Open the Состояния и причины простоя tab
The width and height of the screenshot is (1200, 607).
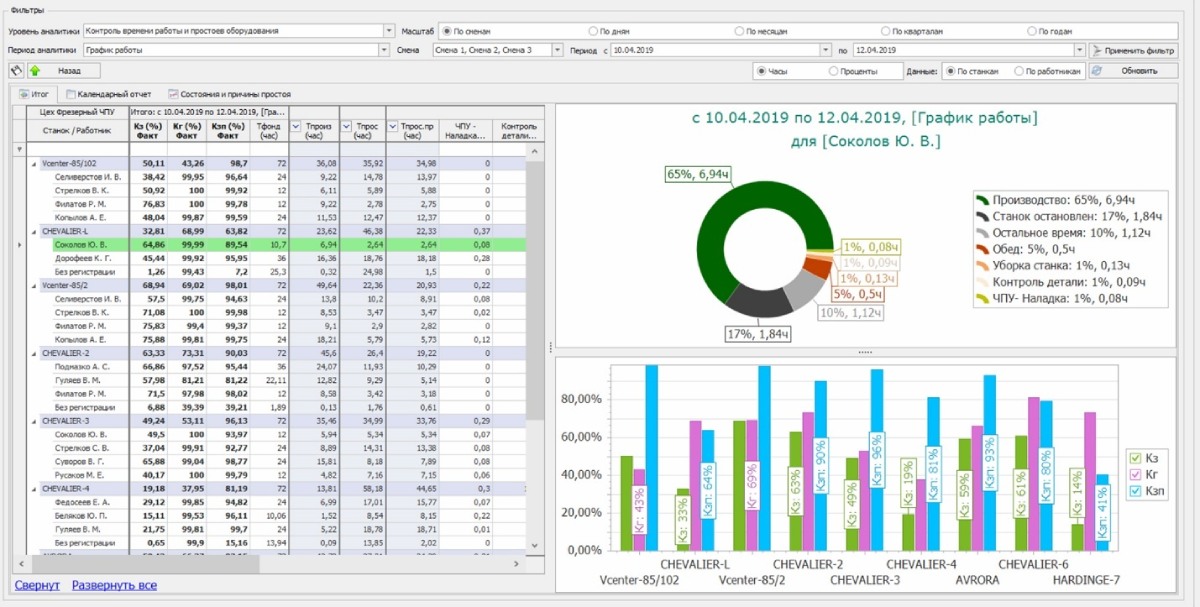pos(229,94)
